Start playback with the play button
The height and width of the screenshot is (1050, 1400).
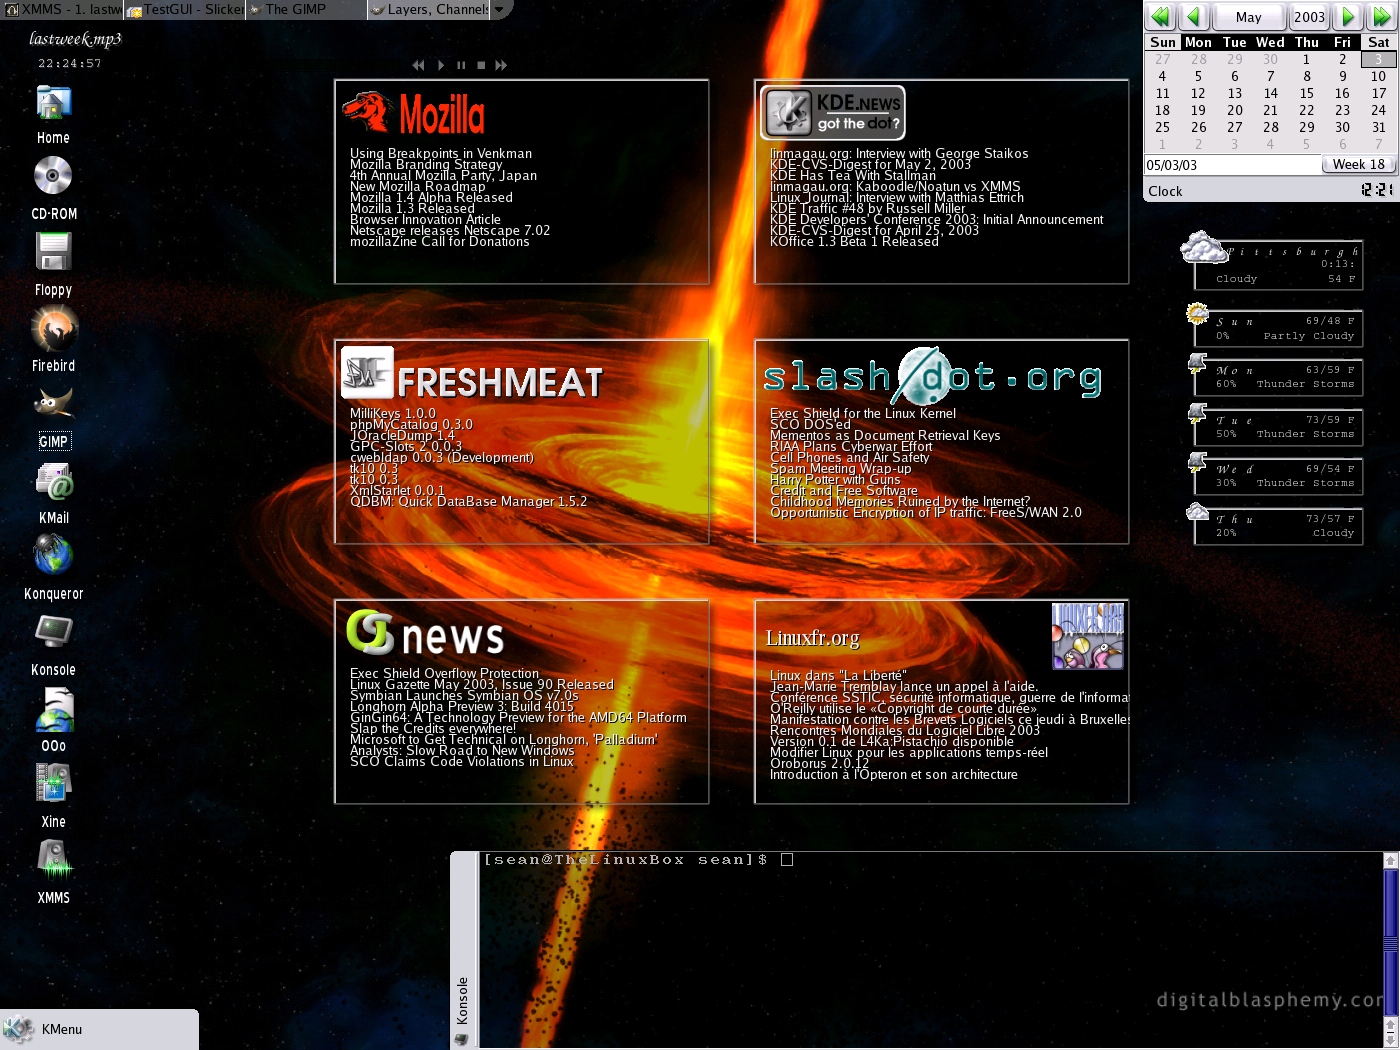click(441, 65)
